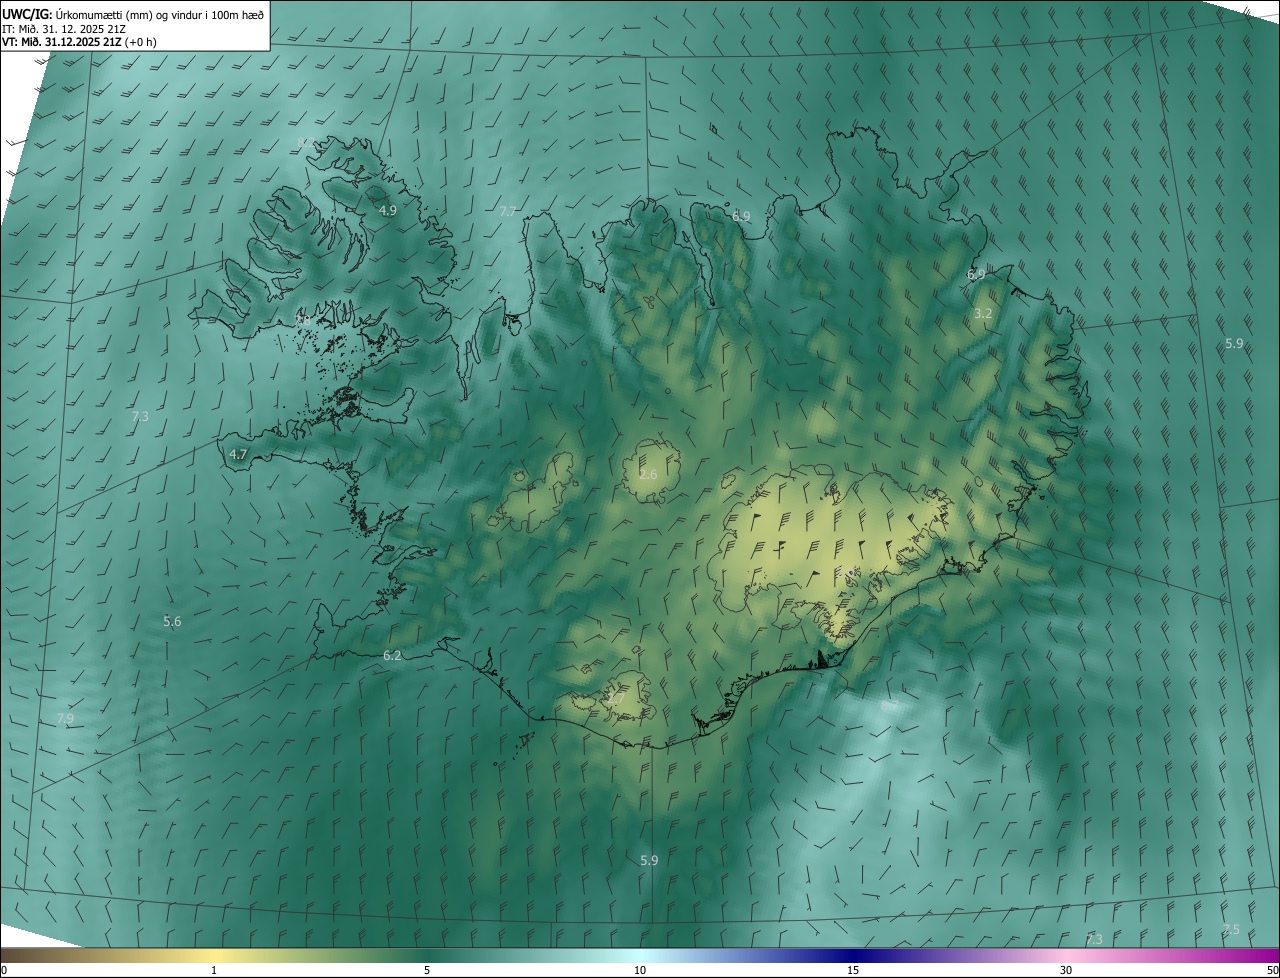Select the initial time line "IT: Mið. 31. 12. 2025 21Z"
The width and height of the screenshot is (1280, 978).
pos(65,28)
